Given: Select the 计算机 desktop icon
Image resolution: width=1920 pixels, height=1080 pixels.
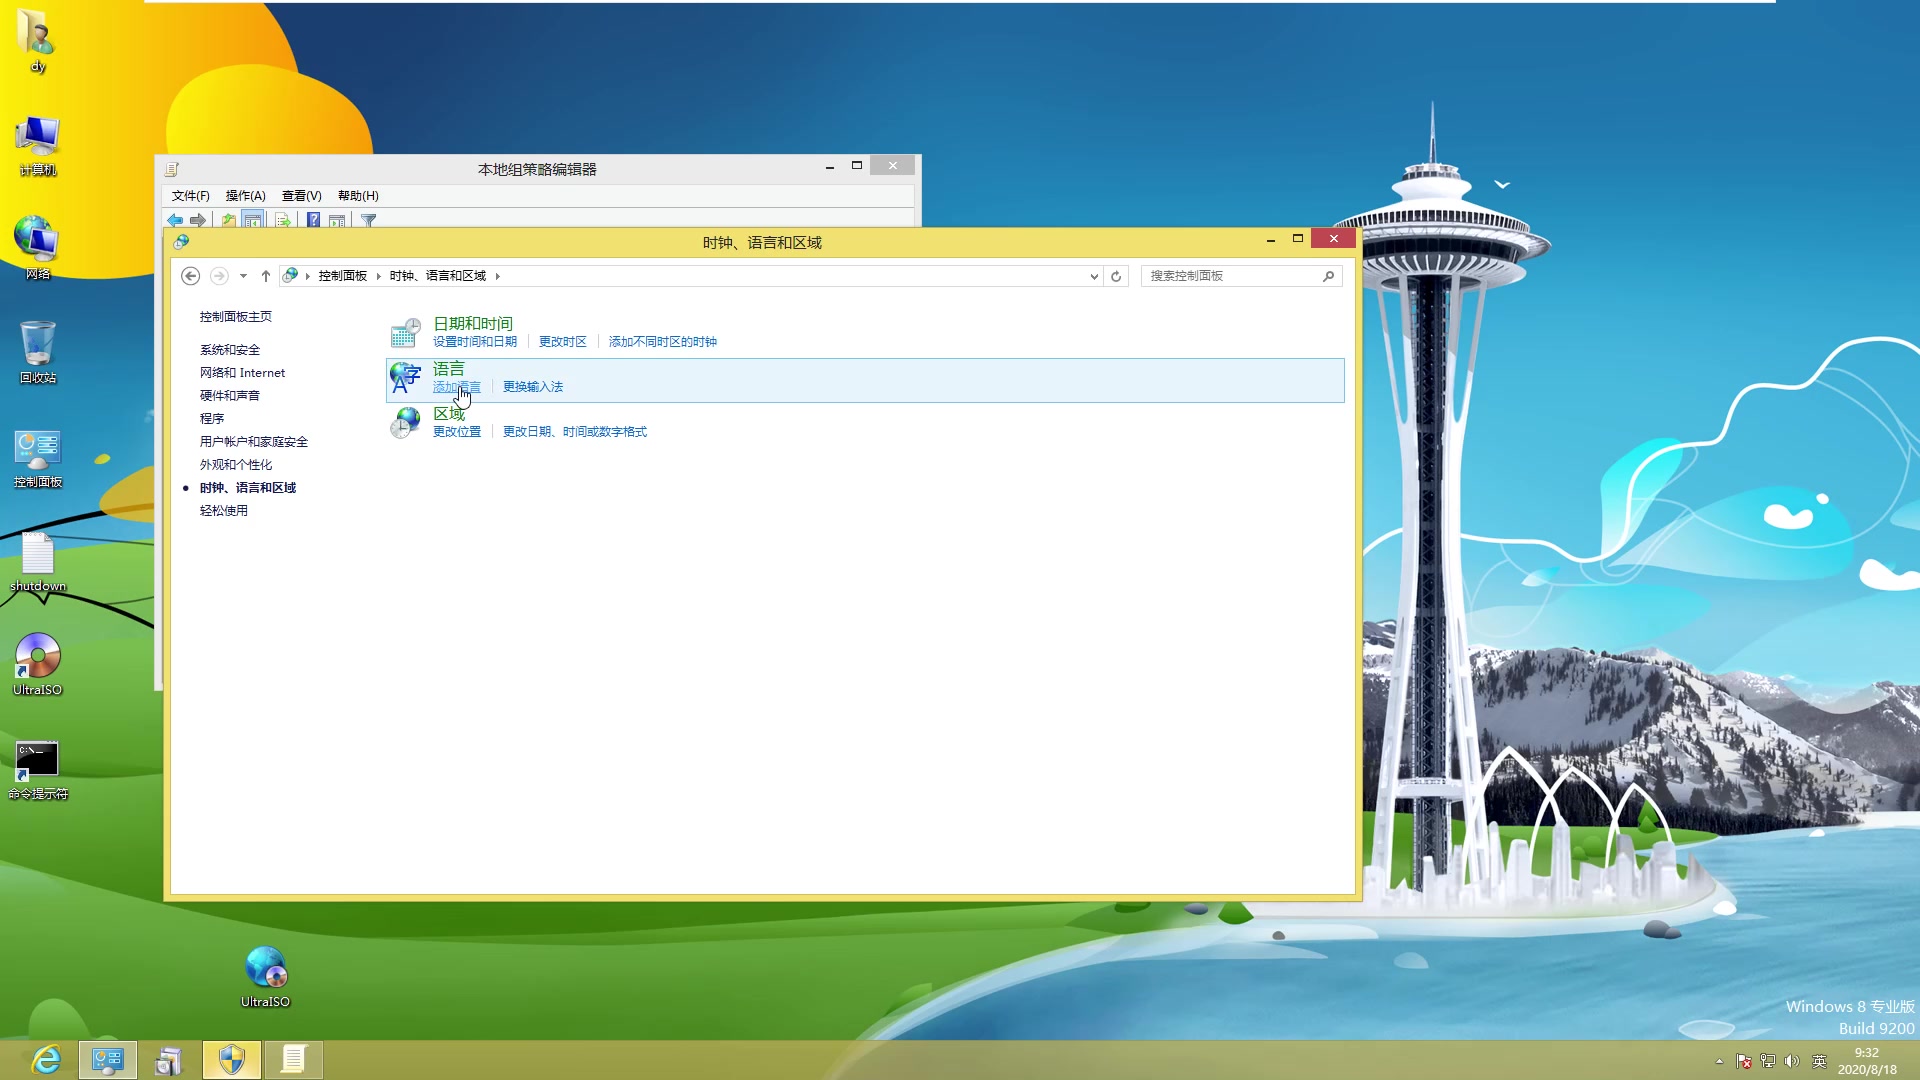Looking at the screenshot, I should coord(37,146).
